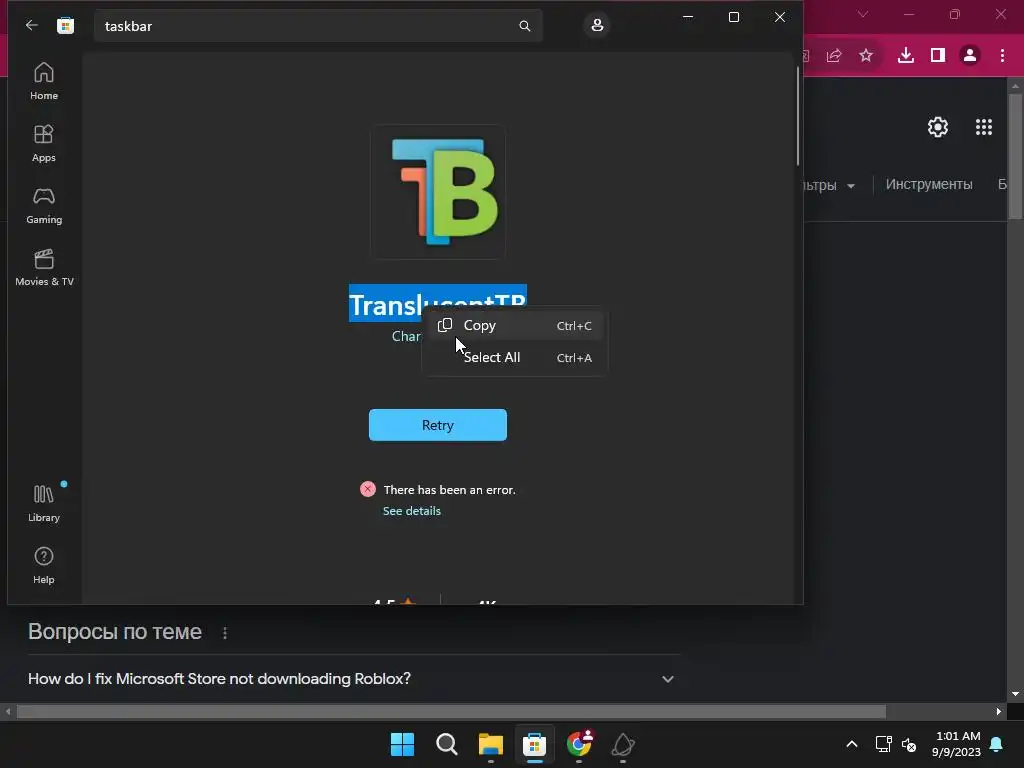Open Help in the Store sidebar

click(x=44, y=565)
